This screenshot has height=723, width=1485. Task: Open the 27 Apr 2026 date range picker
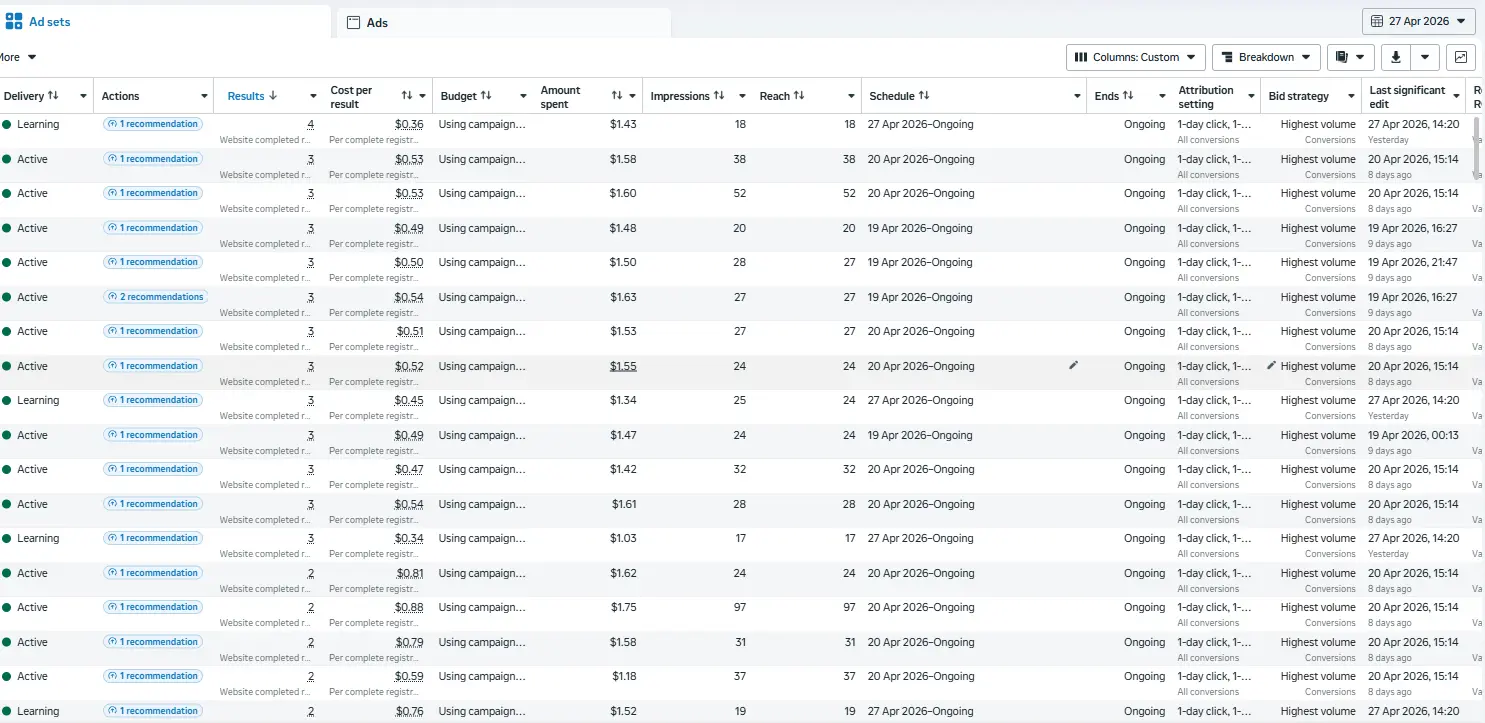coord(1419,21)
